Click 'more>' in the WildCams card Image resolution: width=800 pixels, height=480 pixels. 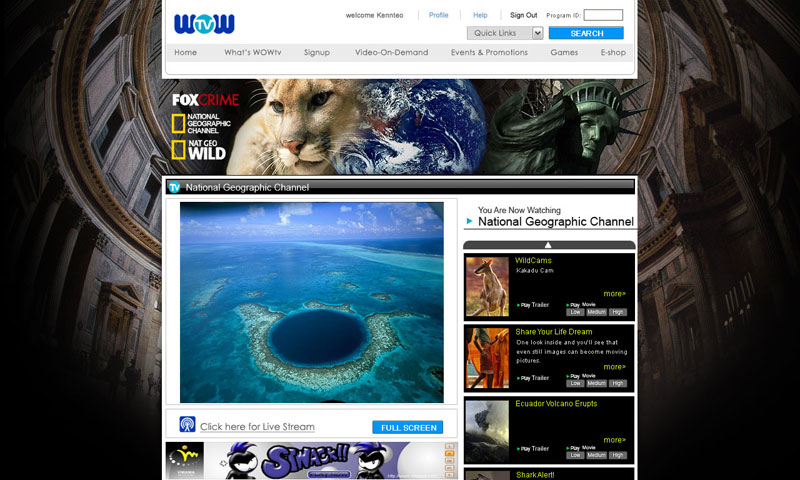[x=614, y=294]
